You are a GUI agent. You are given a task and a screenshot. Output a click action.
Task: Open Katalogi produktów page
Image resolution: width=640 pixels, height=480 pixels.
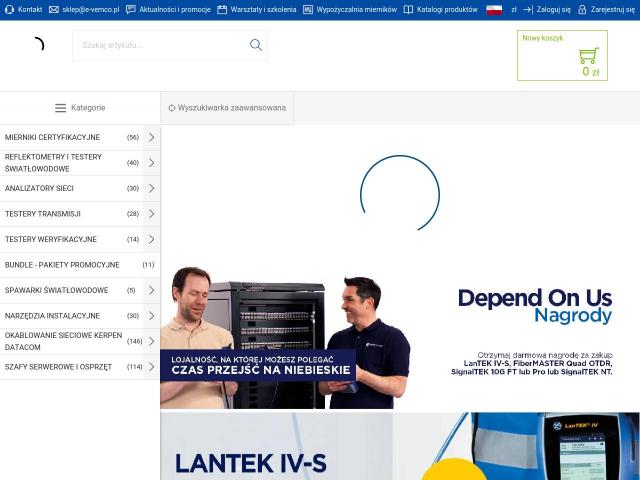point(447,9)
